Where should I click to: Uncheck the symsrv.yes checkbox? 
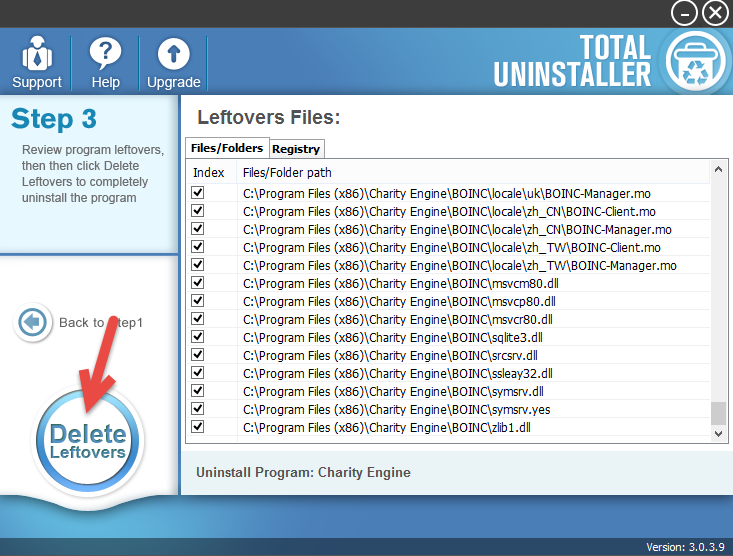point(198,409)
